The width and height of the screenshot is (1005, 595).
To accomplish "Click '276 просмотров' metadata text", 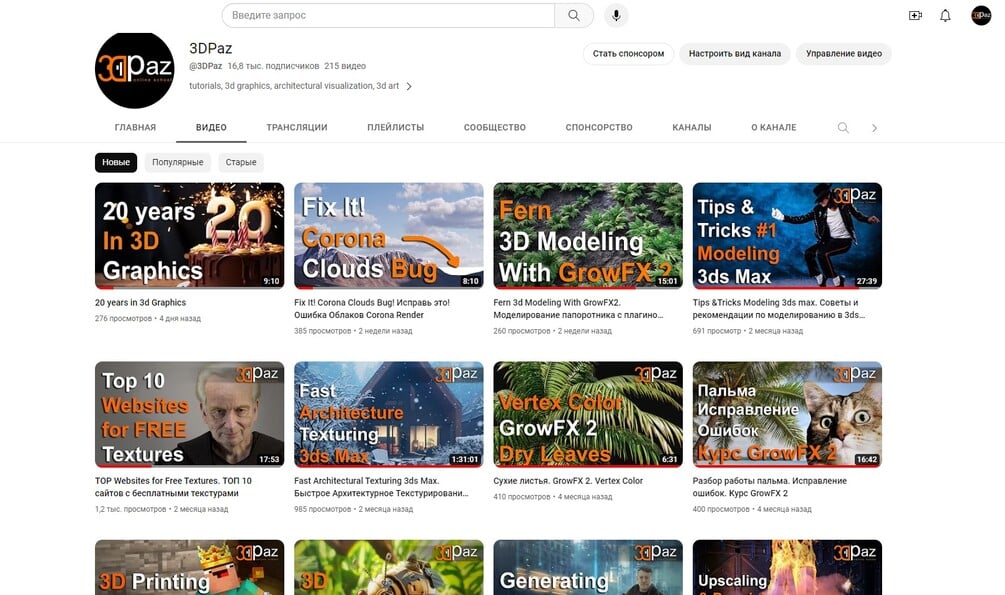I will coord(123,319).
